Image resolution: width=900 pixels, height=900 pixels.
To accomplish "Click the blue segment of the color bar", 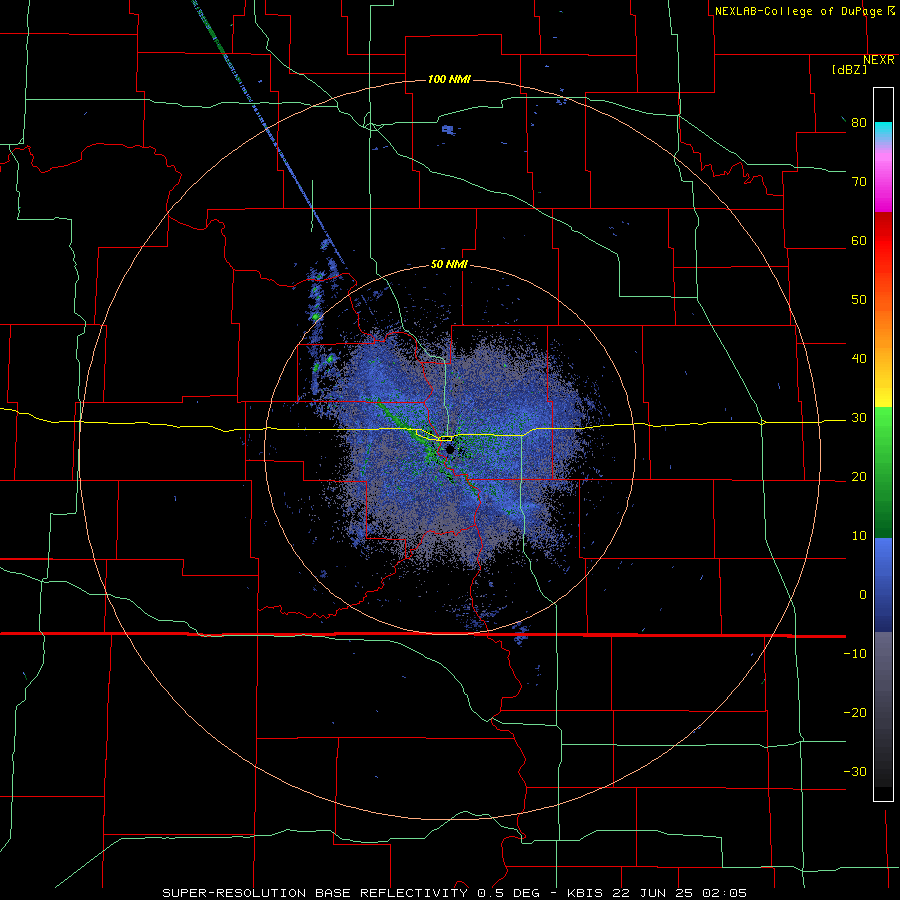I will [x=883, y=584].
